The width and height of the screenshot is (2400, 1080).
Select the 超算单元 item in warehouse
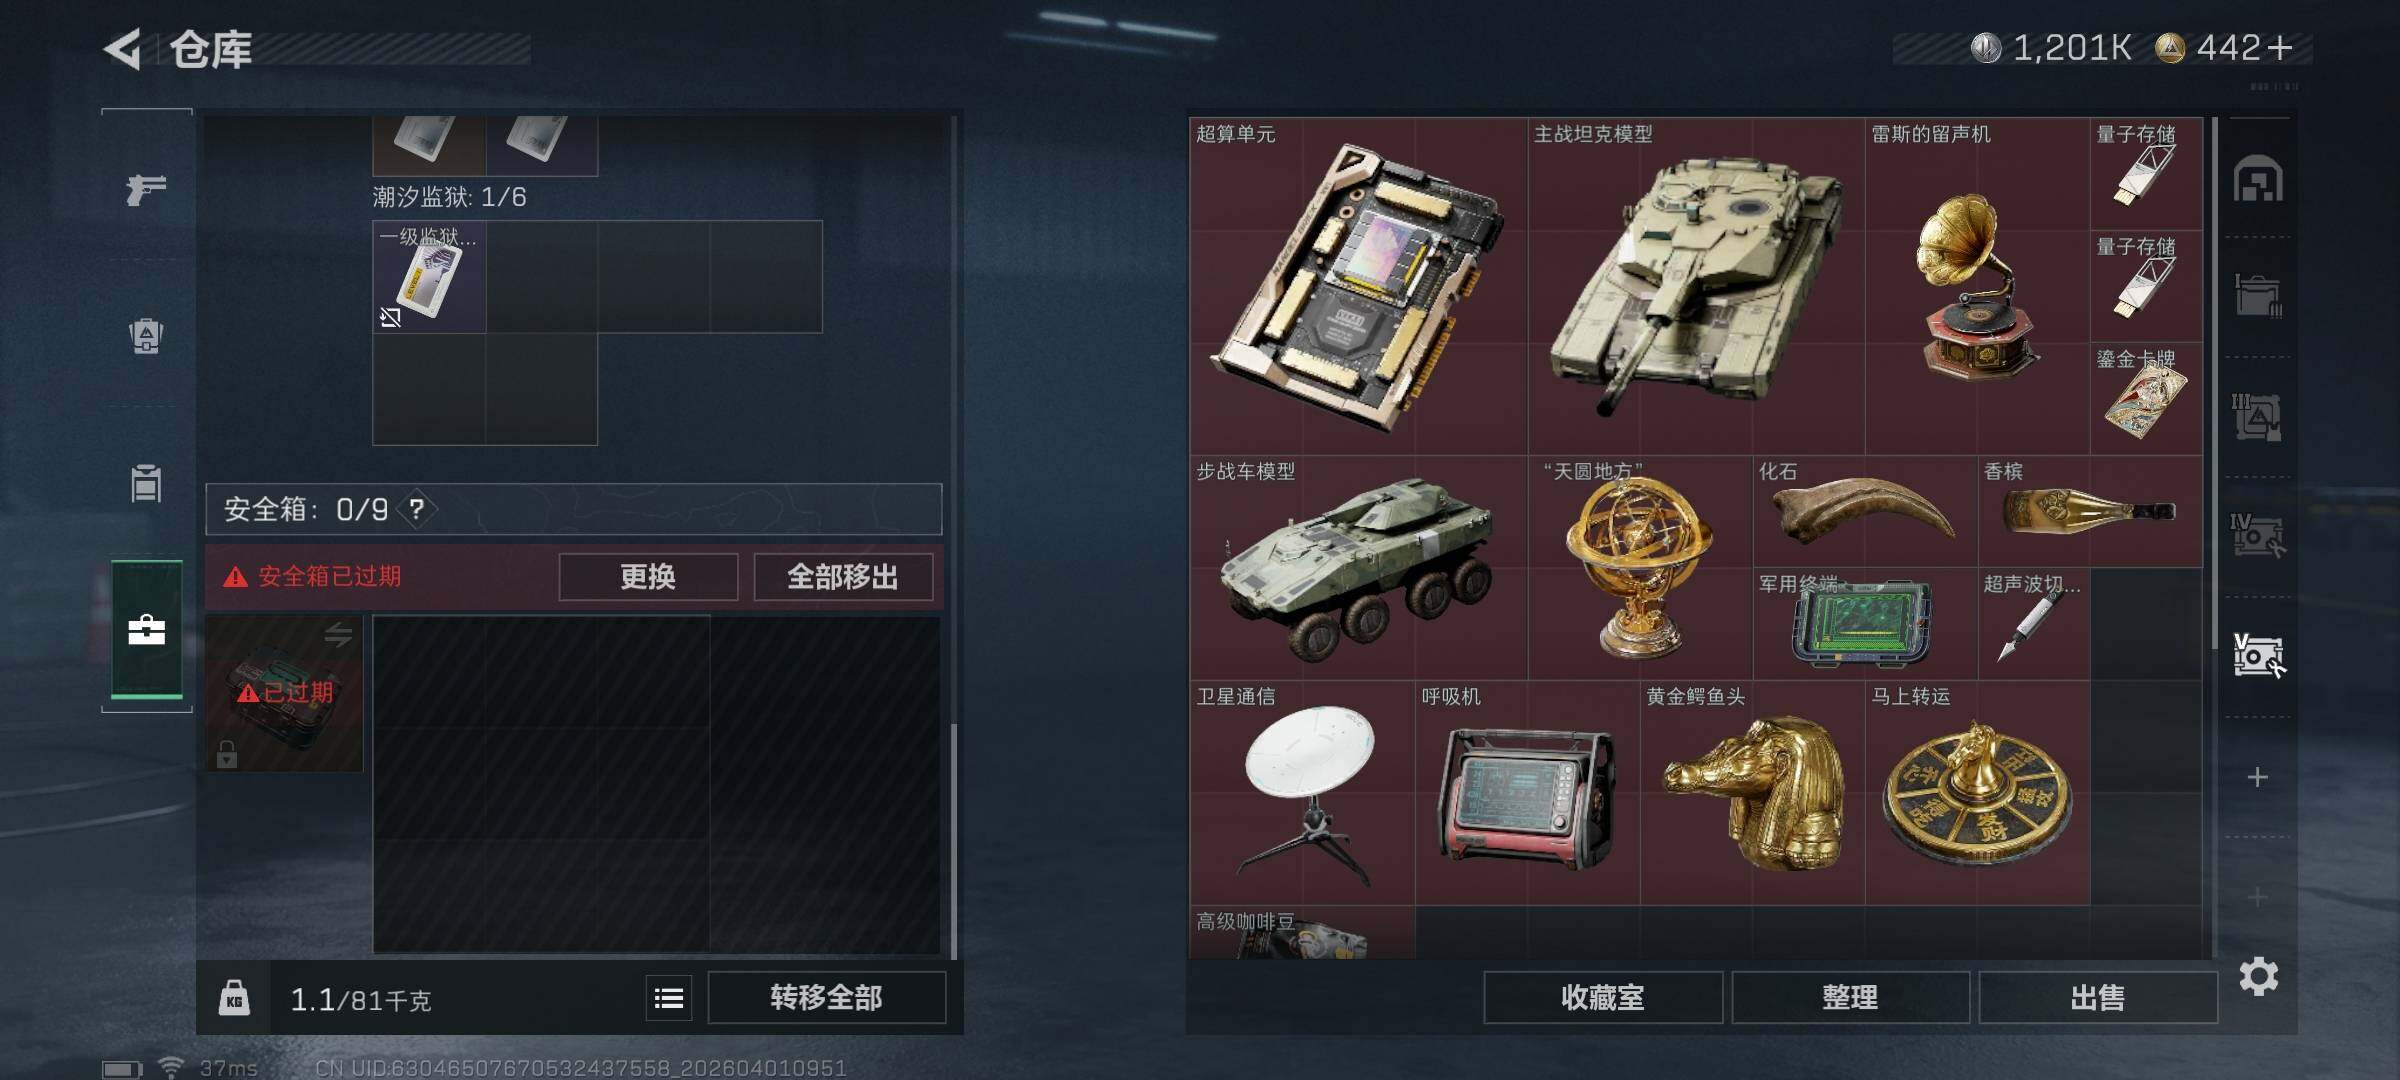coord(1358,286)
